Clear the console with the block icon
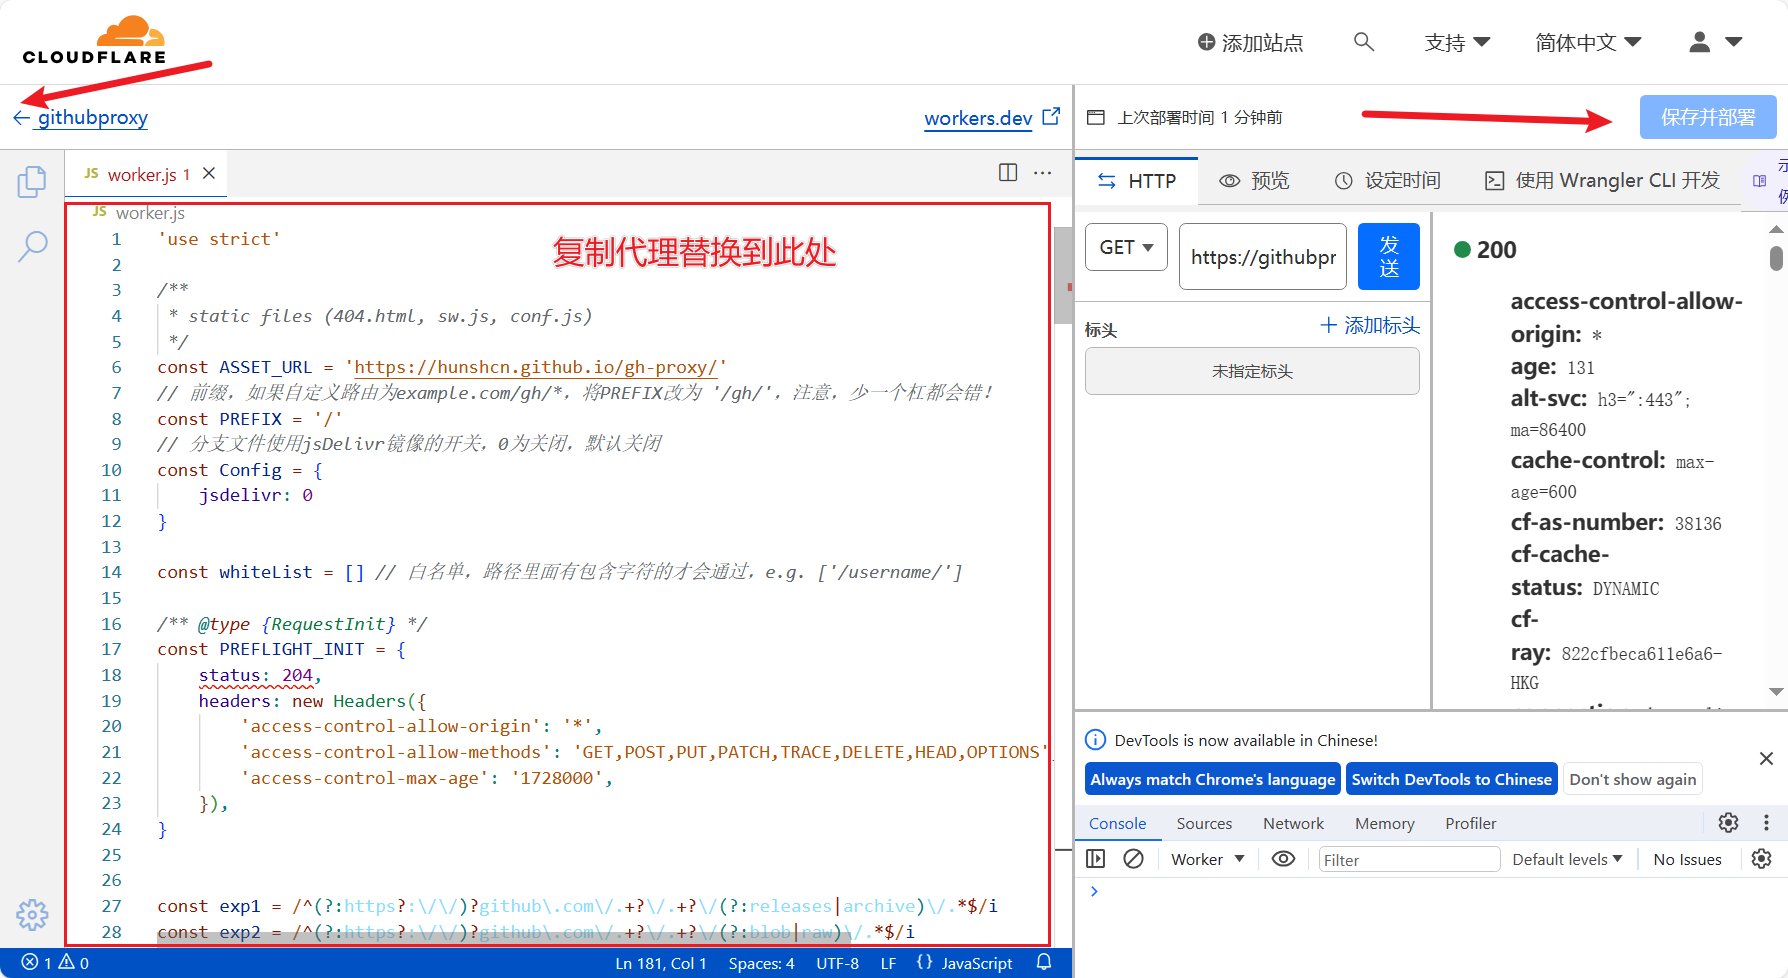 tap(1133, 859)
